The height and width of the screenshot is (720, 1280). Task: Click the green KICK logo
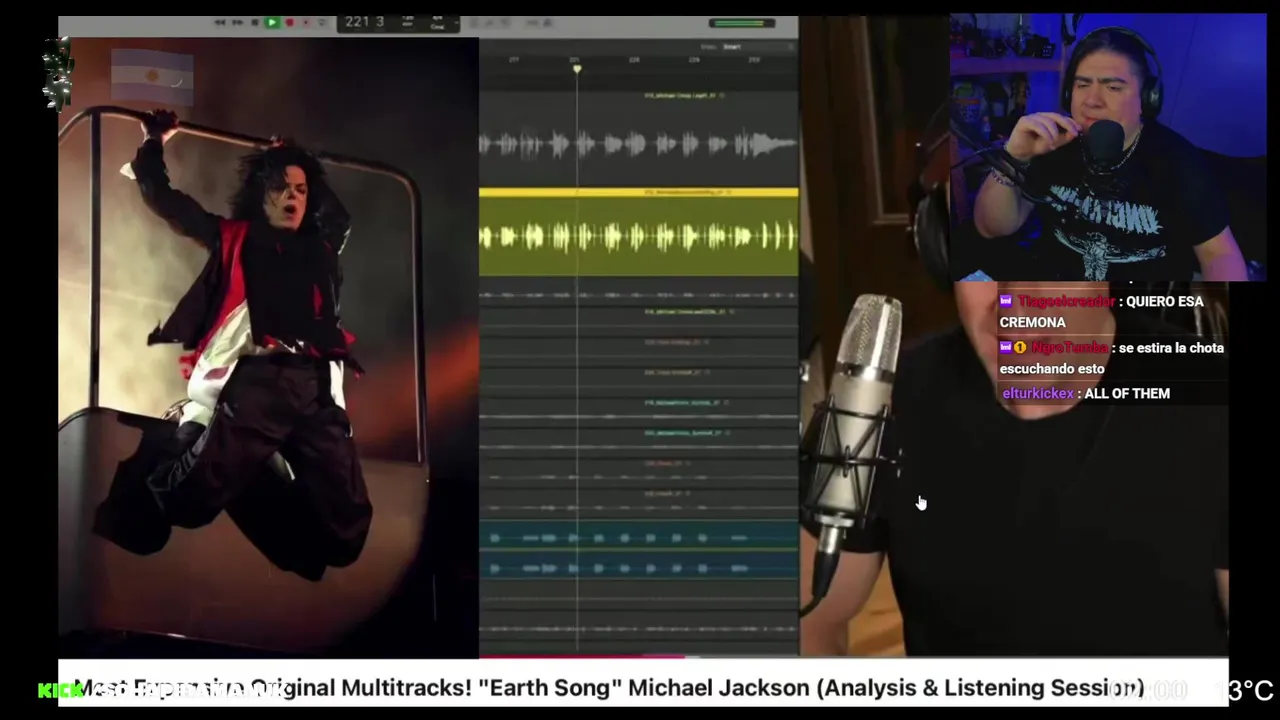pyautogui.click(x=60, y=690)
